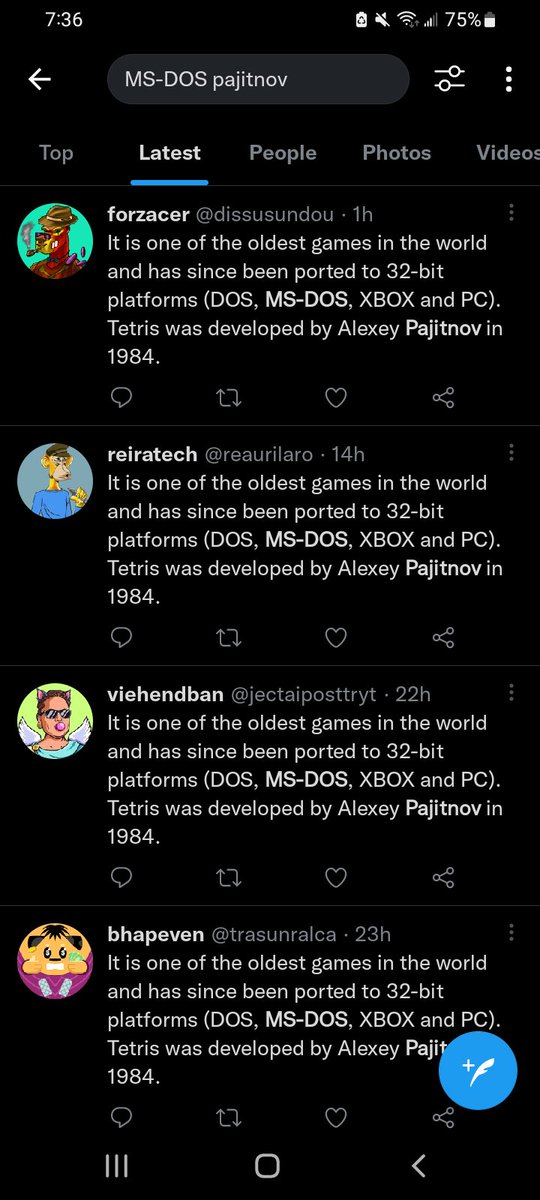This screenshot has width=540, height=1200.
Task: Like forzacer's tweet
Action: (x=336, y=397)
